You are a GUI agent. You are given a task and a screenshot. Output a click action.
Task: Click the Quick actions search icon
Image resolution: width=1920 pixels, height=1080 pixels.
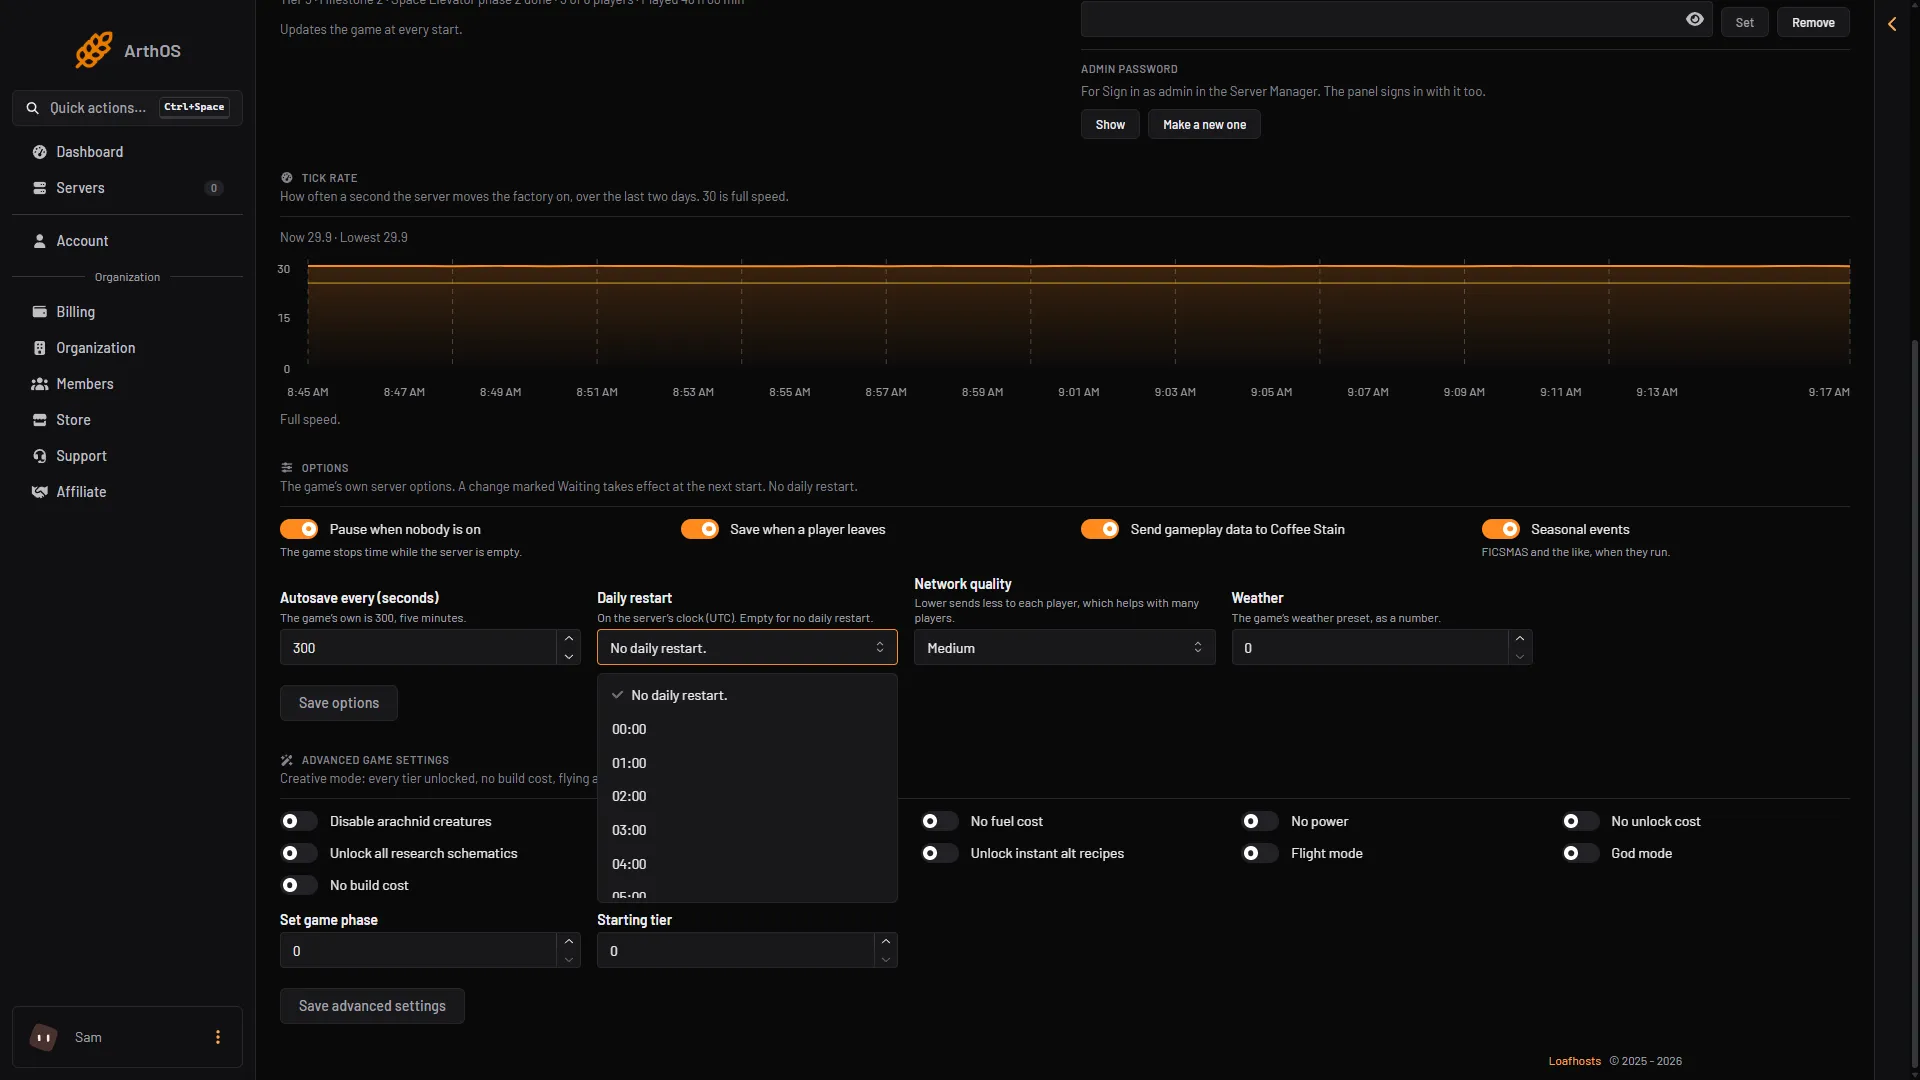[x=33, y=108]
